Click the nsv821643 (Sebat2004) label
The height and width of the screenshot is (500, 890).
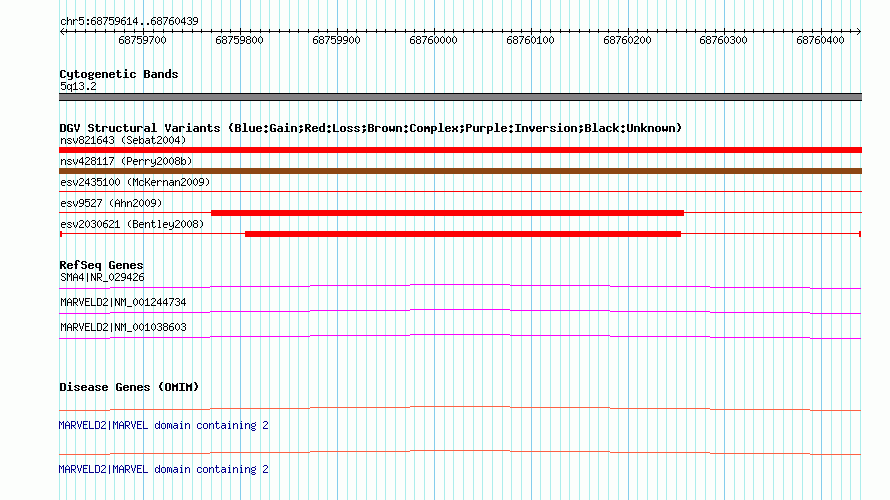click(123, 140)
